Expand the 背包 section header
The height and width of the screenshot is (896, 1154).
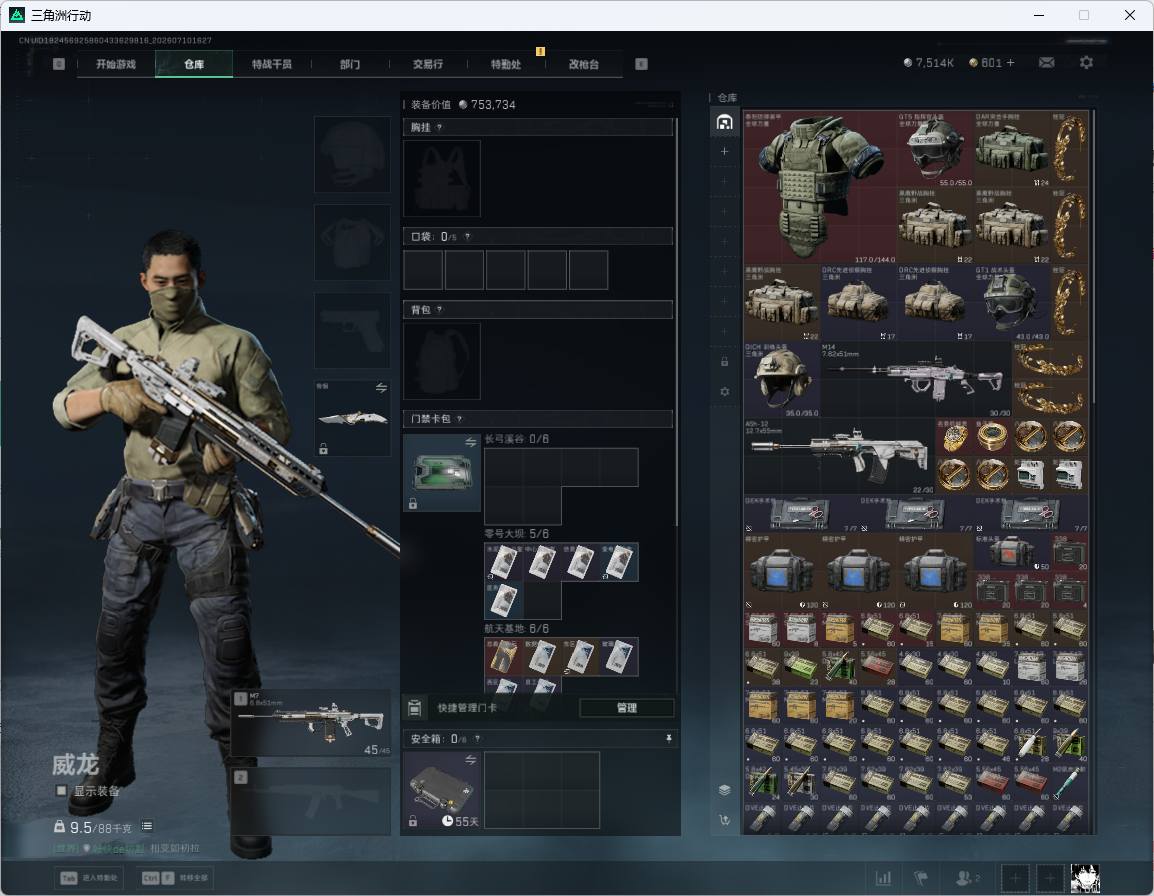click(538, 310)
